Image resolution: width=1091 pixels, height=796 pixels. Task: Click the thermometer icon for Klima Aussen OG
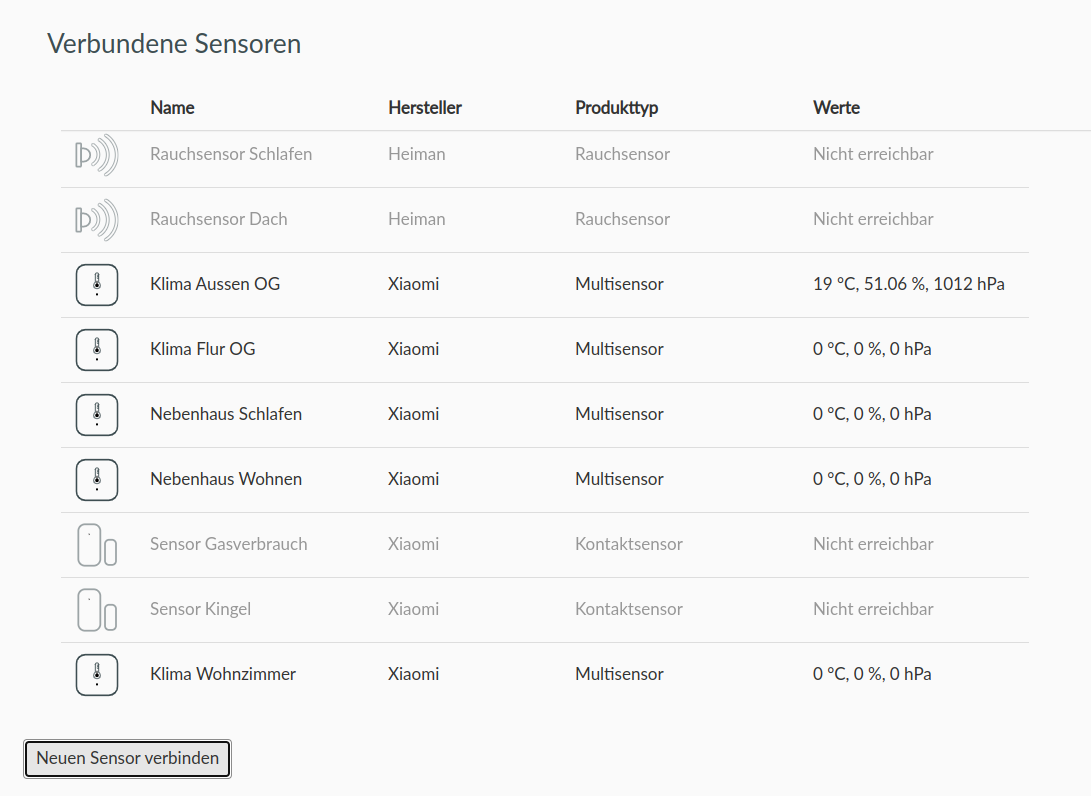pyautogui.click(x=97, y=285)
